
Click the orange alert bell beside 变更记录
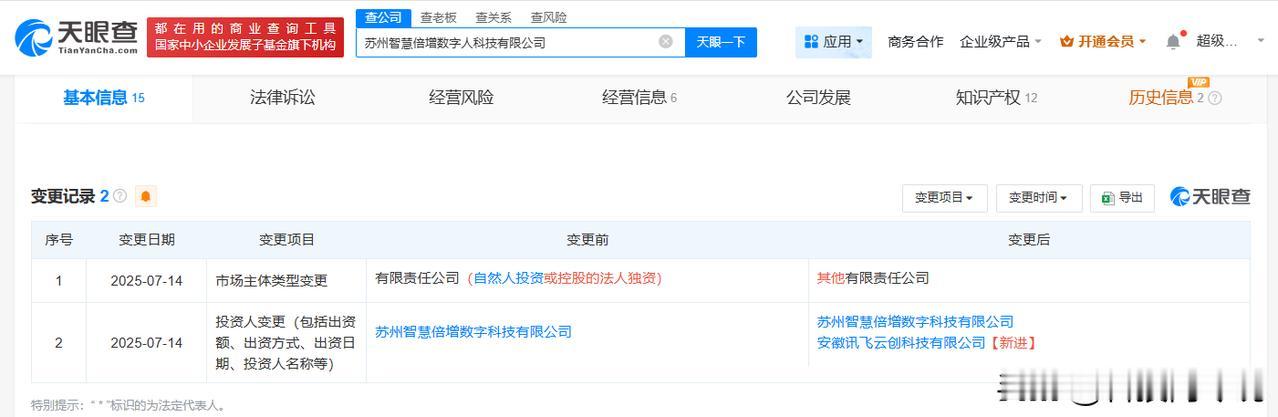pyautogui.click(x=146, y=196)
